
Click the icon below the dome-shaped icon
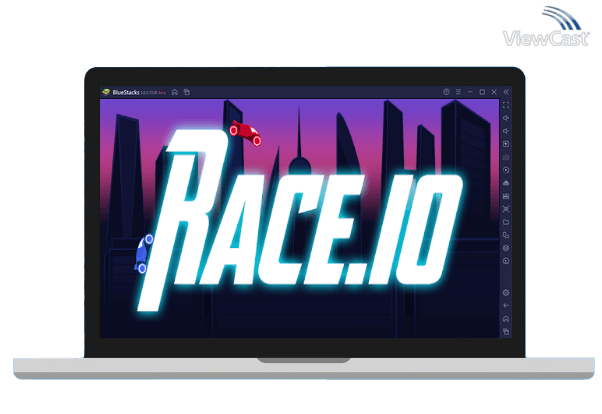(506, 196)
